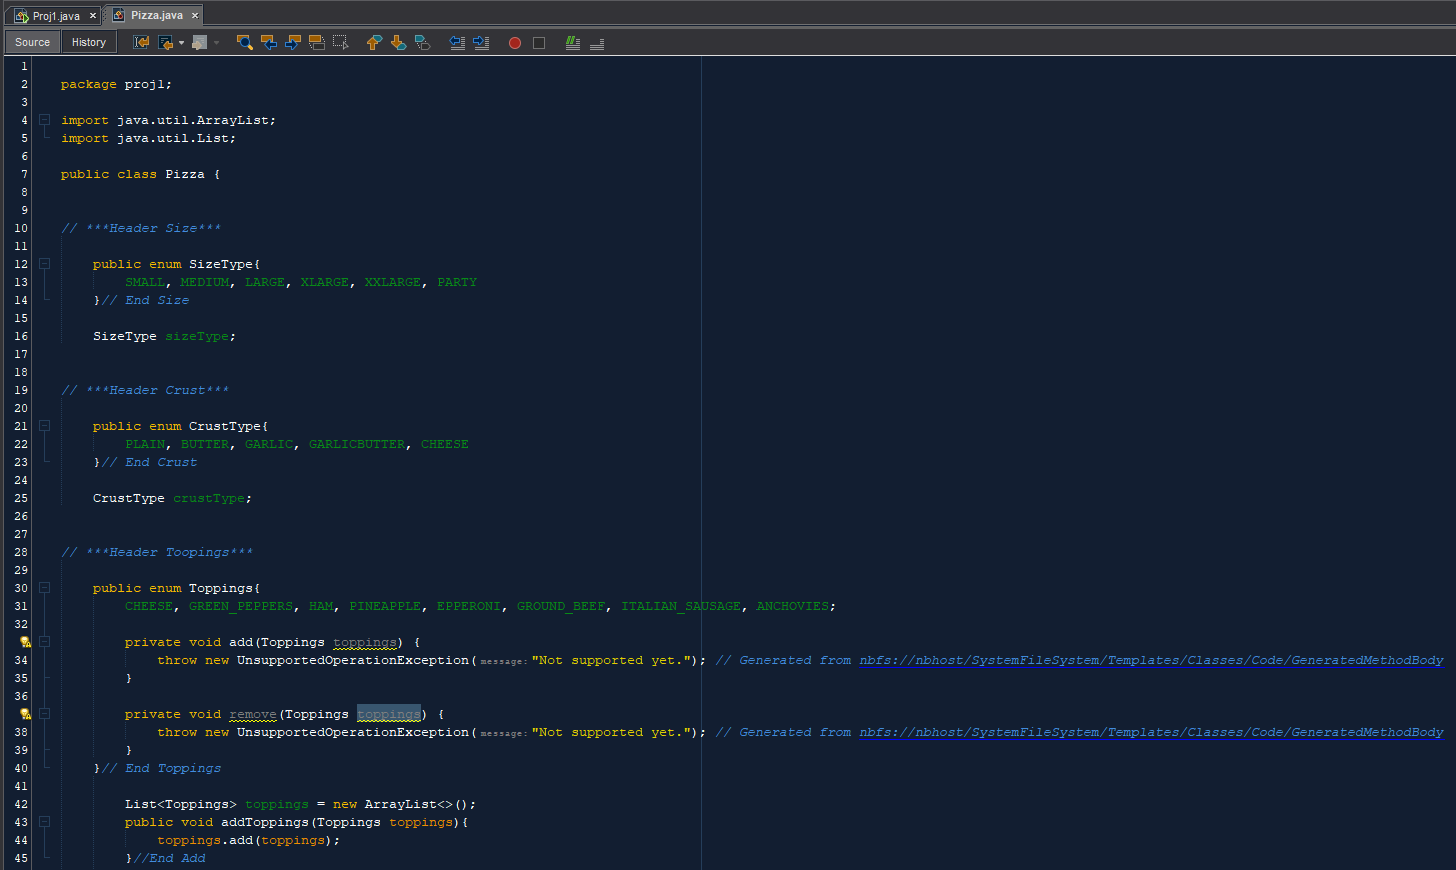The image size is (1456, 870).
Task: Click enum value 'XXLARGE'
Action: tap(393, 282)
